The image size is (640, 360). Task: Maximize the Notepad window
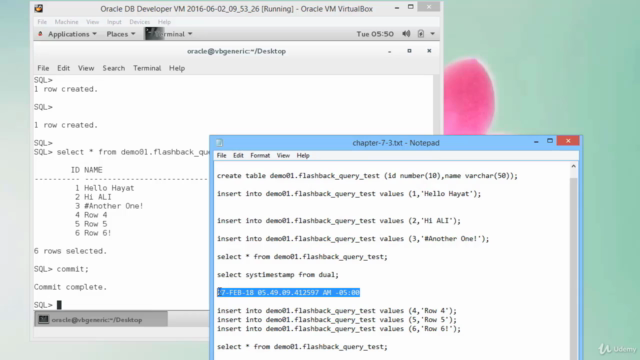(x=550, y=141)
